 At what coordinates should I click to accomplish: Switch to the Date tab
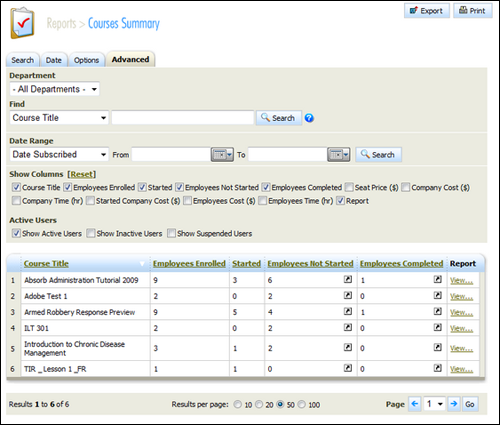(54, 60)
